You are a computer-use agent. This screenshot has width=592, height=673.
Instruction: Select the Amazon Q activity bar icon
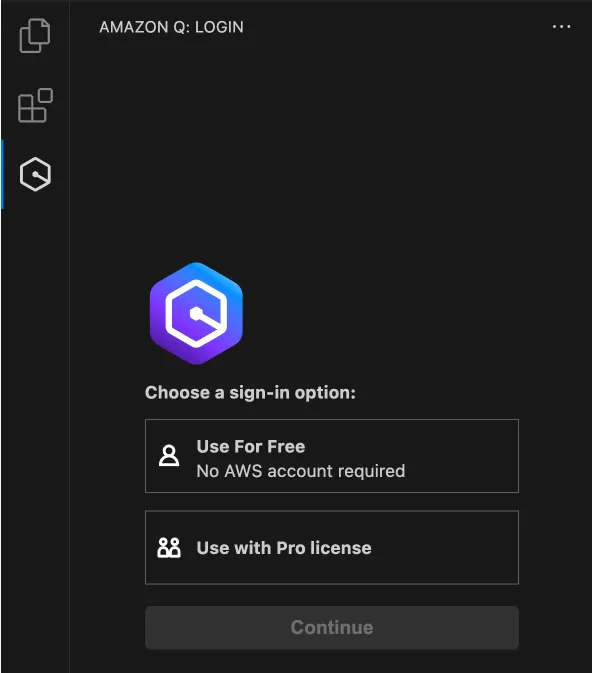tap(35, 174)
